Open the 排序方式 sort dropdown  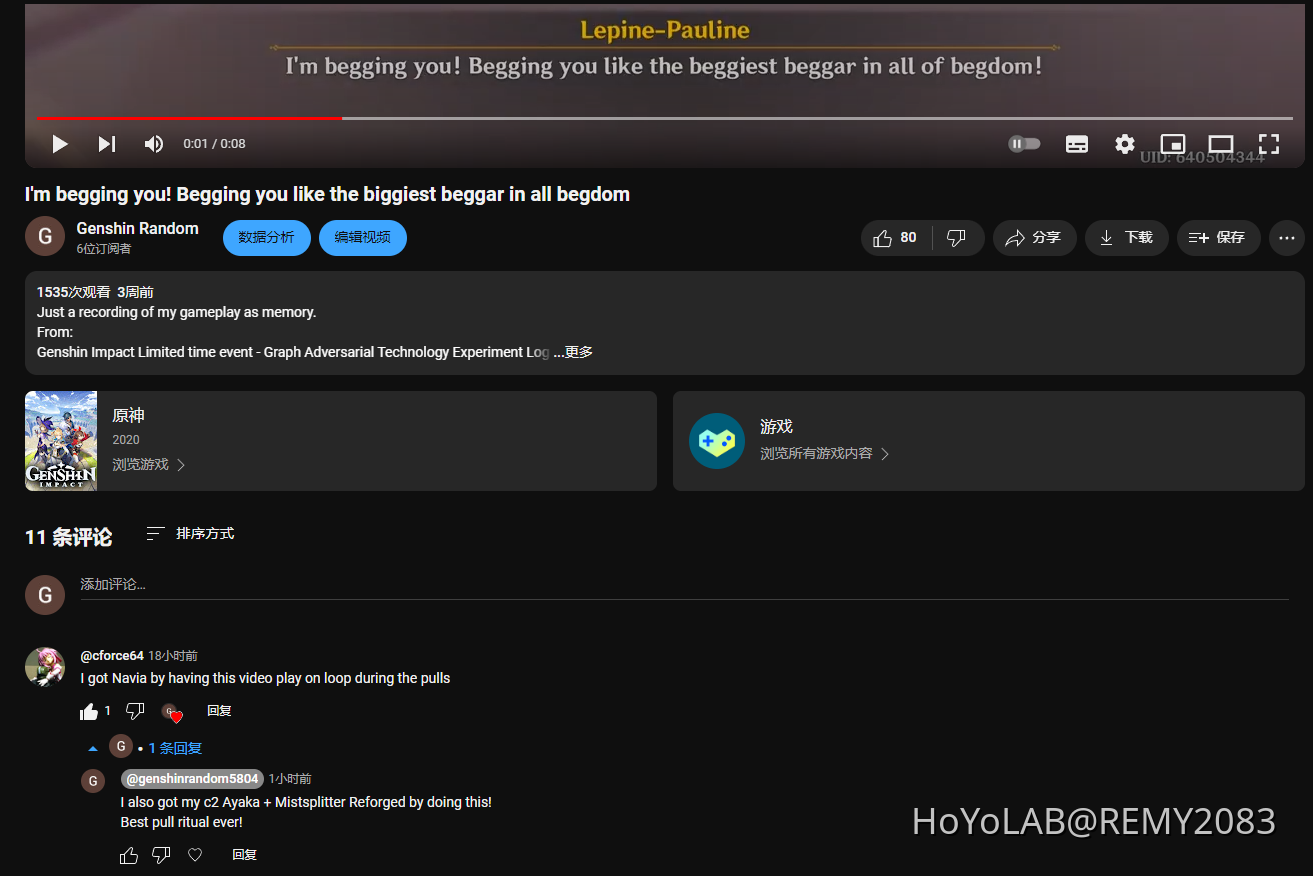[190, 534]
